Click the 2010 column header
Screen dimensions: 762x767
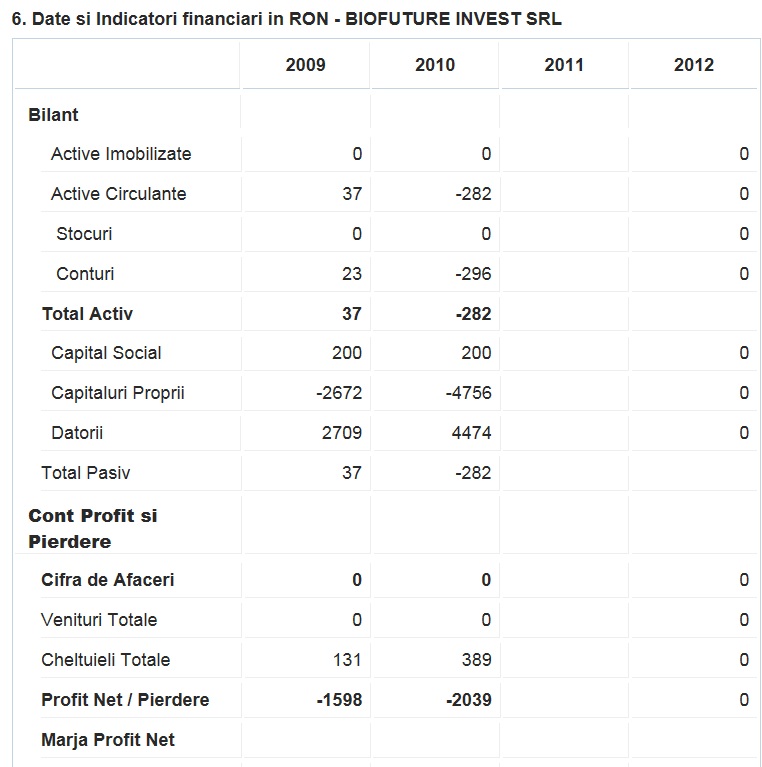click(435, 65)
